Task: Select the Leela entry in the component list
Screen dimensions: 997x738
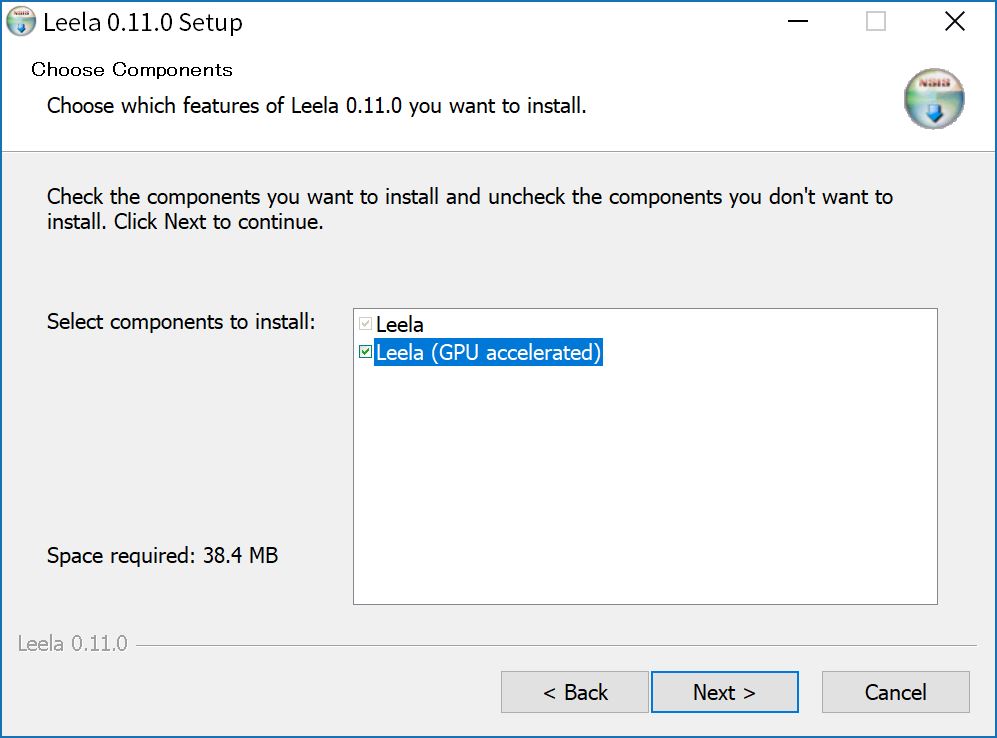Action: tap(399, 324)
